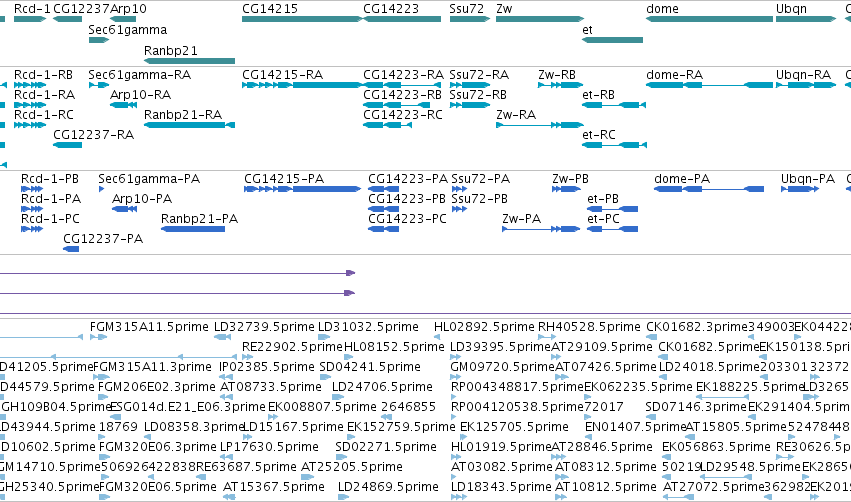Click the Ubqn gene label
Image resolution: width=851 pixels, height=502 pixels.
tap(791, 9)
